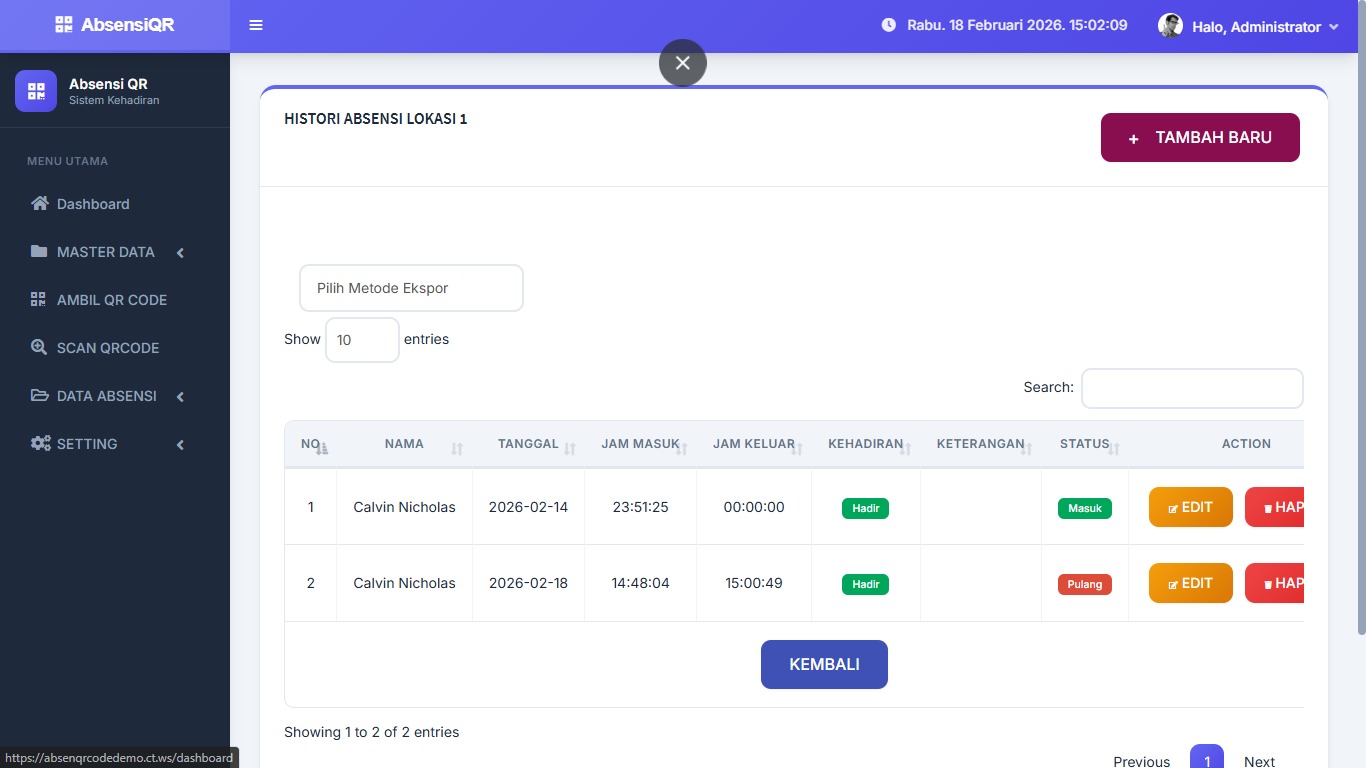The height and width of the screenshot is (768, 1366).
Task: Expand the DATA ABSENSI menu
Action: click(107, 396)
